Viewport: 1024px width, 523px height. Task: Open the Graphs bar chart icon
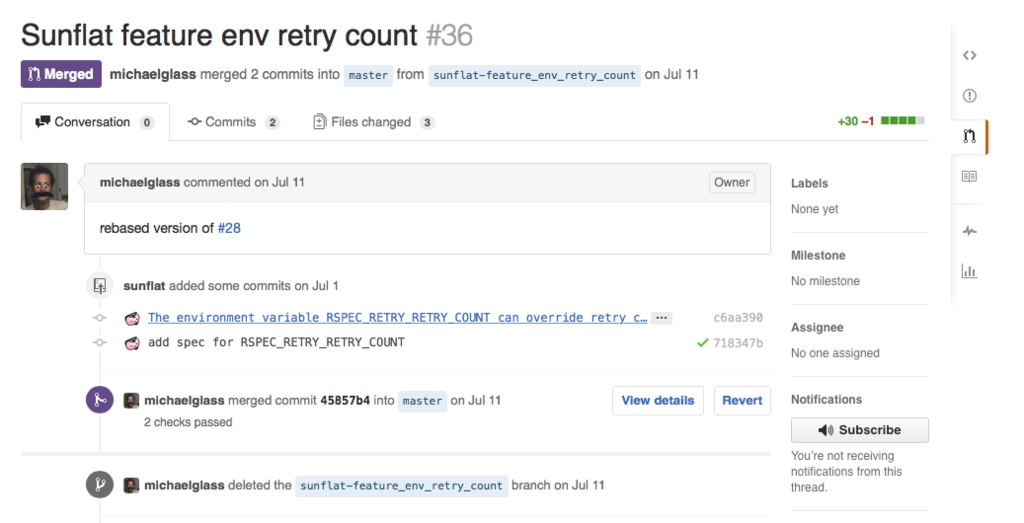(969, 271)
